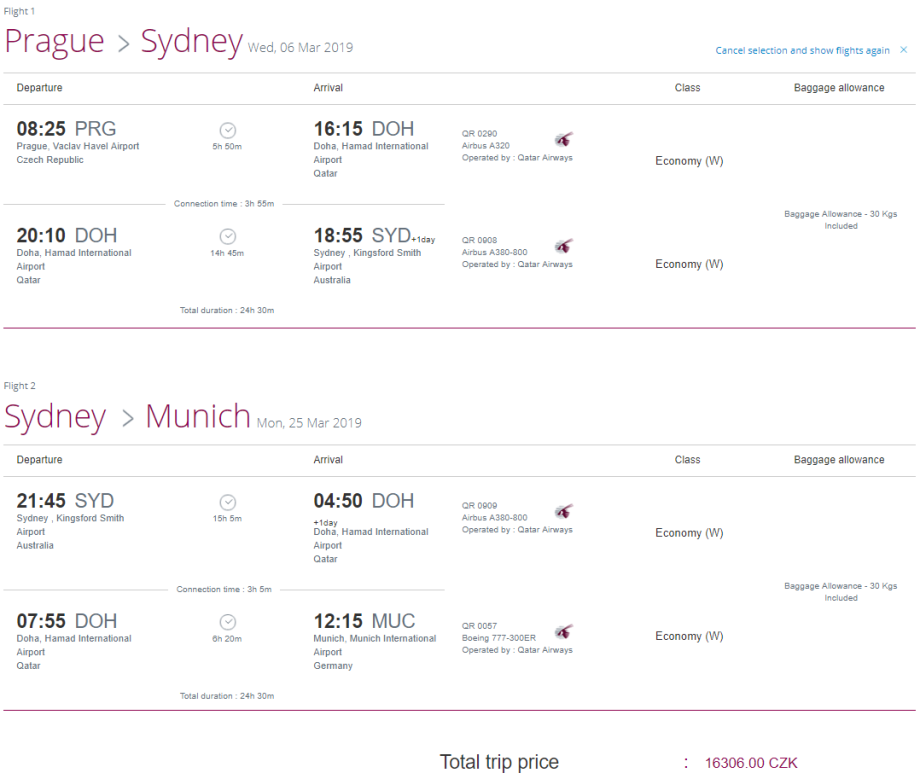Click the Sydney > Munich flight heading

(127, 415)
